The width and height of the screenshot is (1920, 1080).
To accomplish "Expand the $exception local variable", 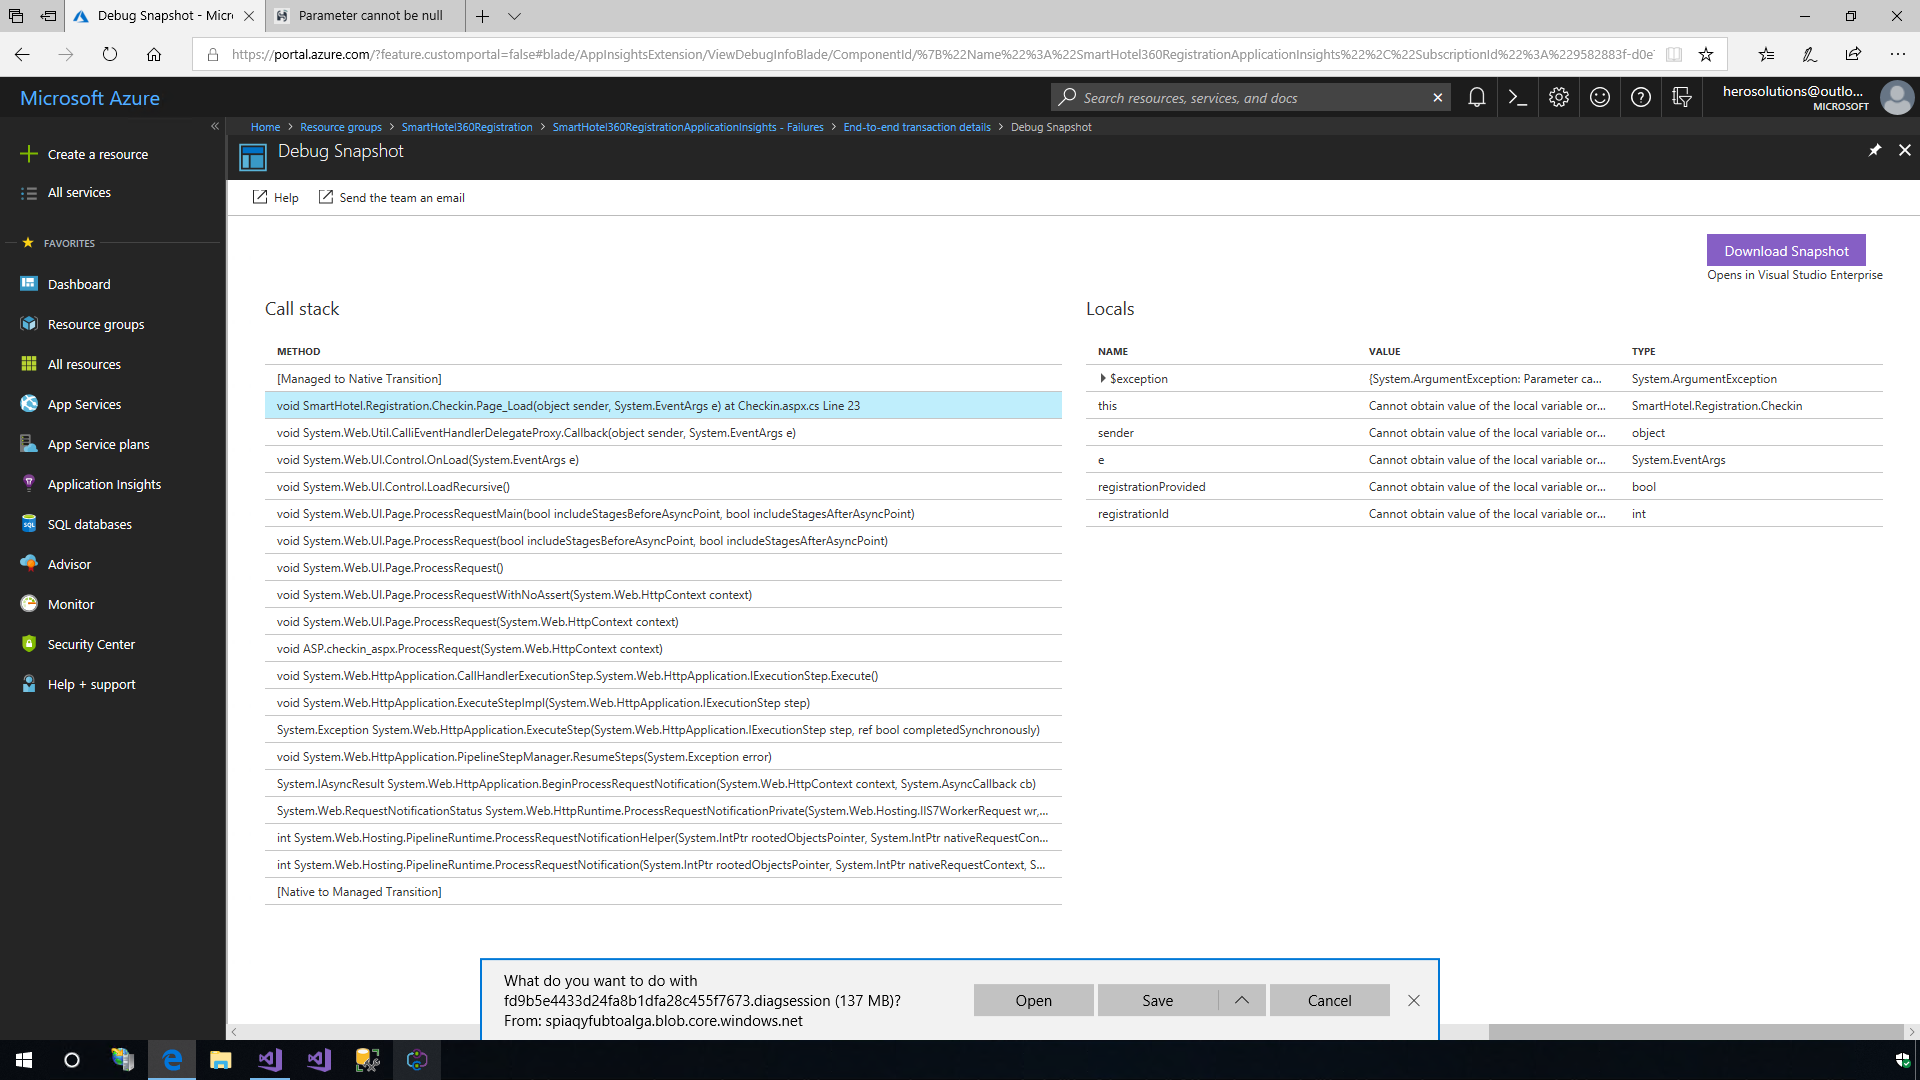I will point(1102,378).
